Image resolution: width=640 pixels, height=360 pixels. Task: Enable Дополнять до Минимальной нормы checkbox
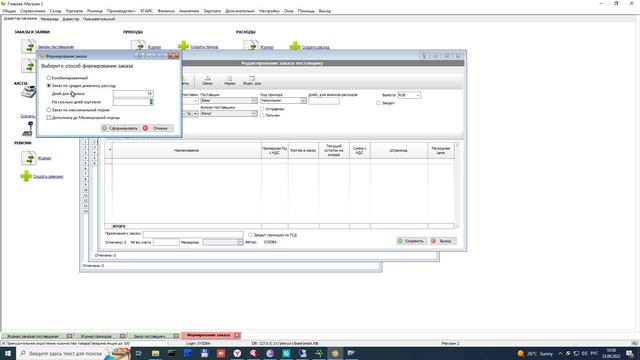(x=49, y=118)
